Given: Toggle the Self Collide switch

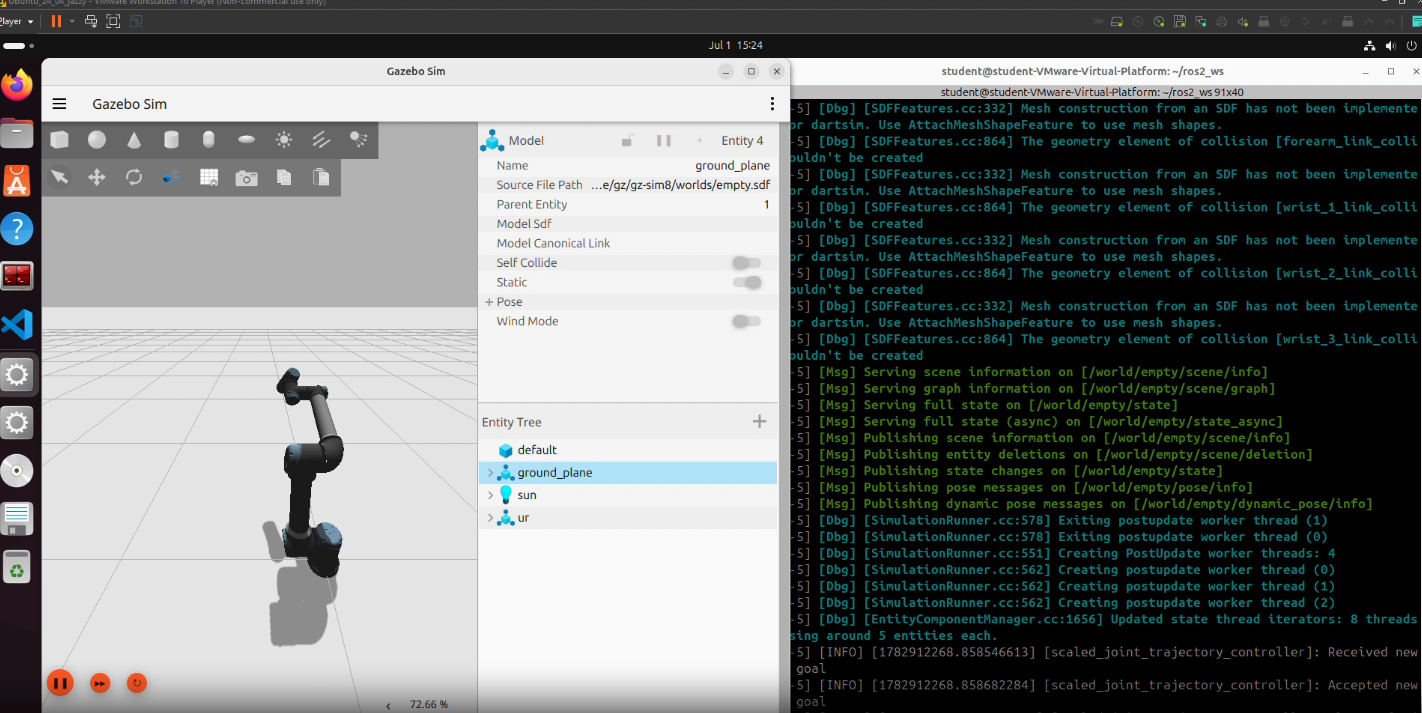Looking at the screenshot, I should point(746,263).
